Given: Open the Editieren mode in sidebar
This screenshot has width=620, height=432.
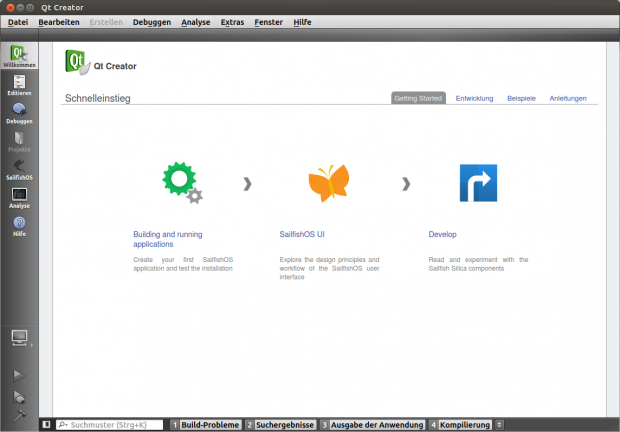Looking at the screenshot, I should tap(19, 85).
